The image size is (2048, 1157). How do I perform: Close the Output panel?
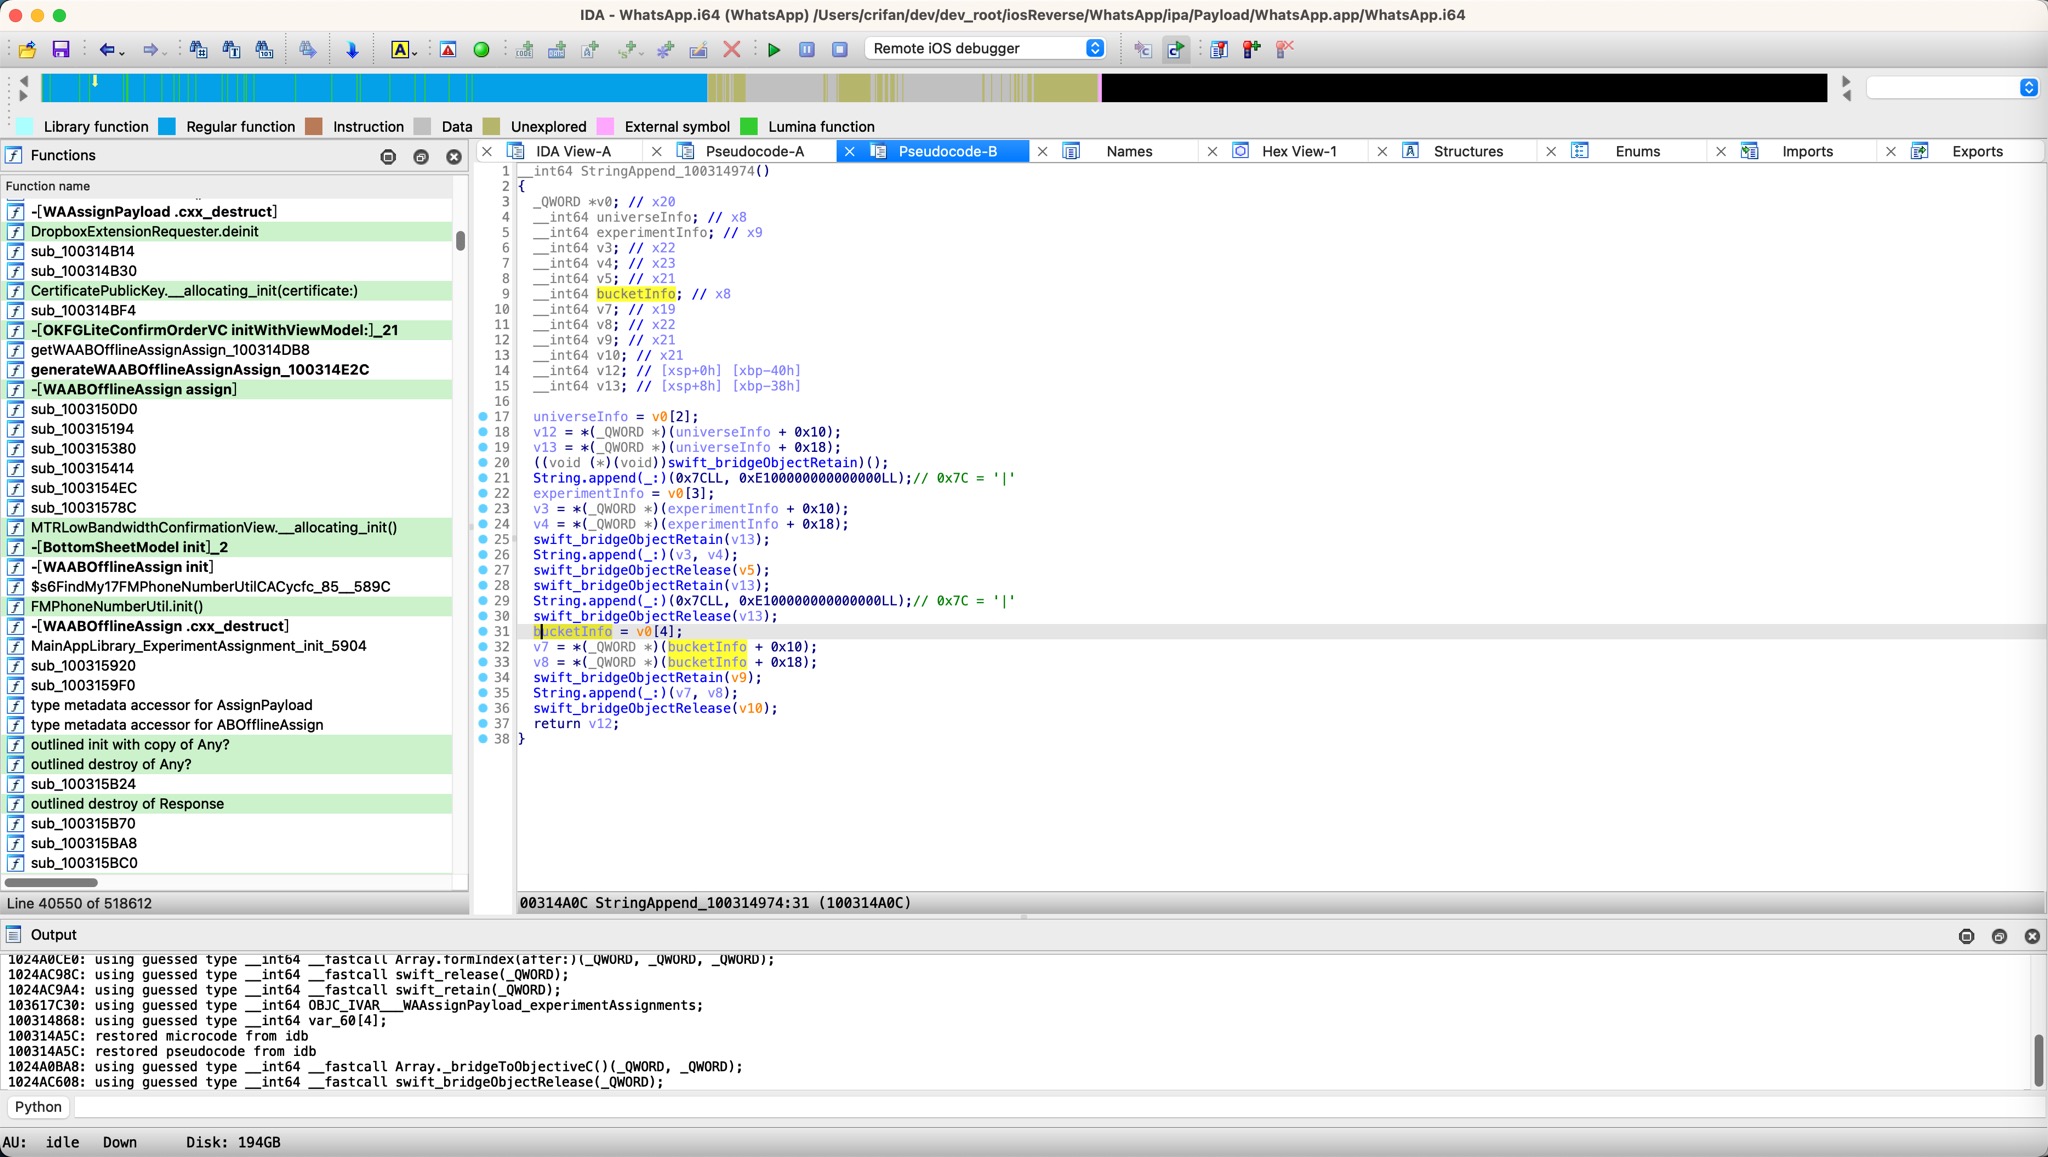[x=2032, y=936]
